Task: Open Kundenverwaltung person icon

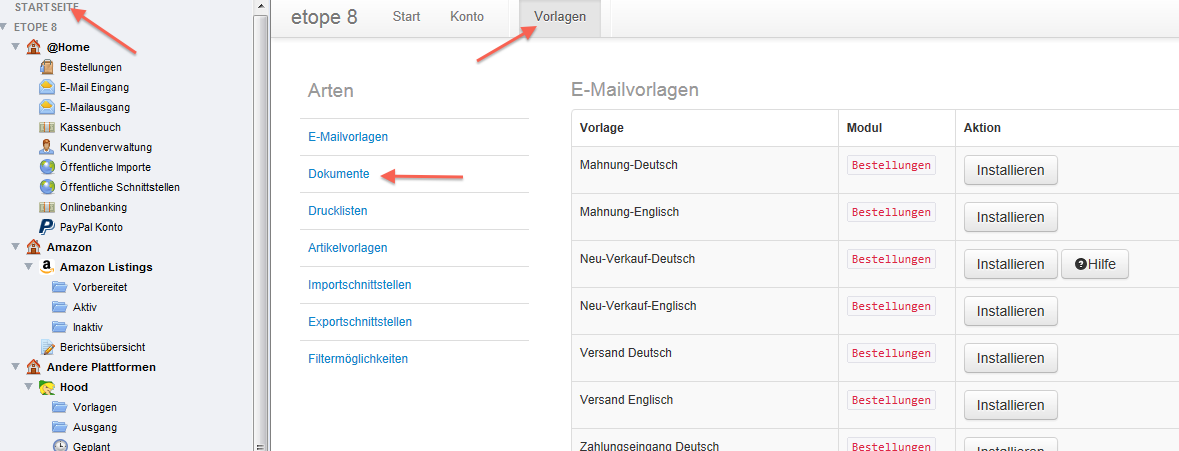Action: pyautogui.click(x=47, y=147)
